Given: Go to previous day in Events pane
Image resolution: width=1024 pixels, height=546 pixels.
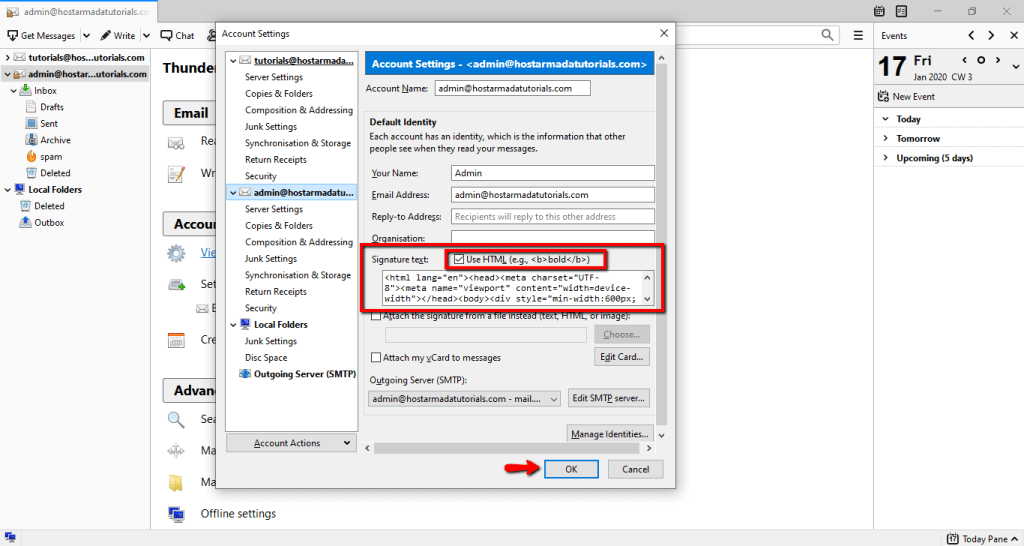Looking at the screenshot, I should click(965, 60).
